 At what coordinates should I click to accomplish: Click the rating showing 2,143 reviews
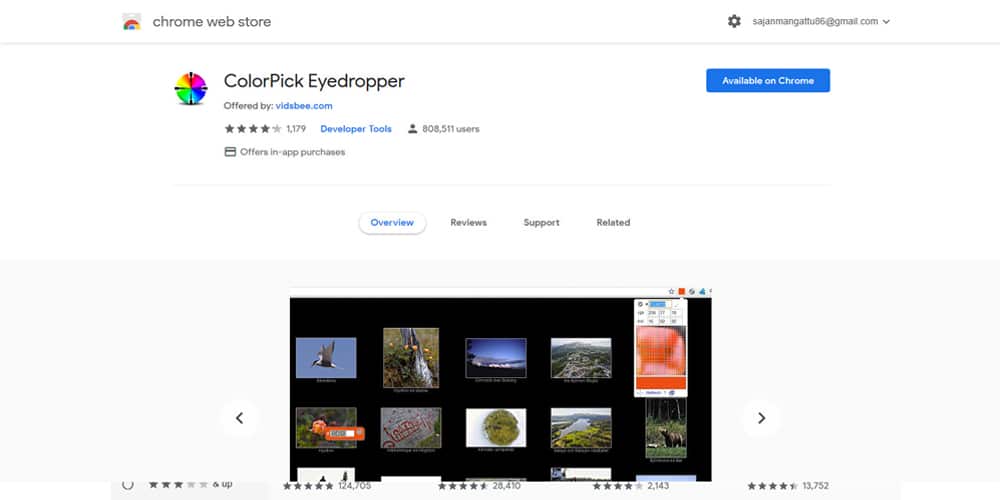[631, 486]
